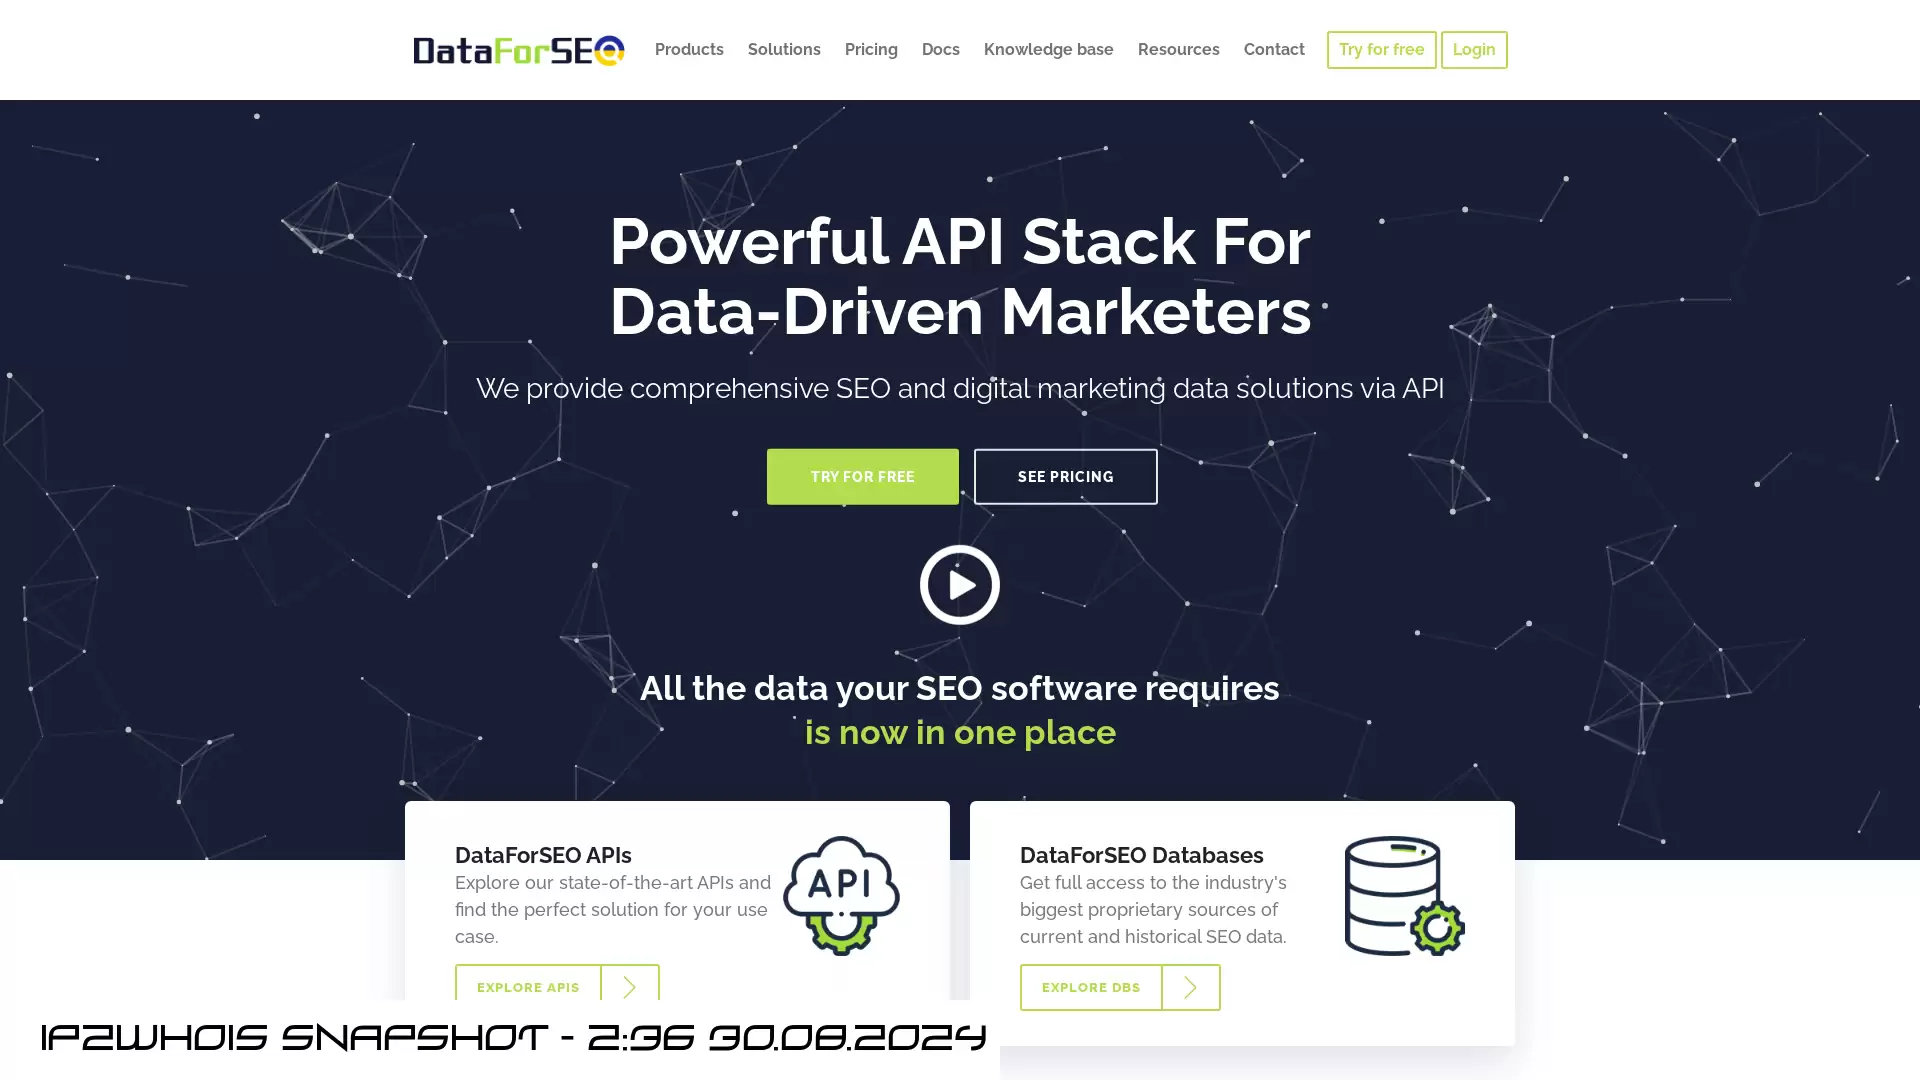Click the play button video icon

pyautogui.click(x=960, y=584)
